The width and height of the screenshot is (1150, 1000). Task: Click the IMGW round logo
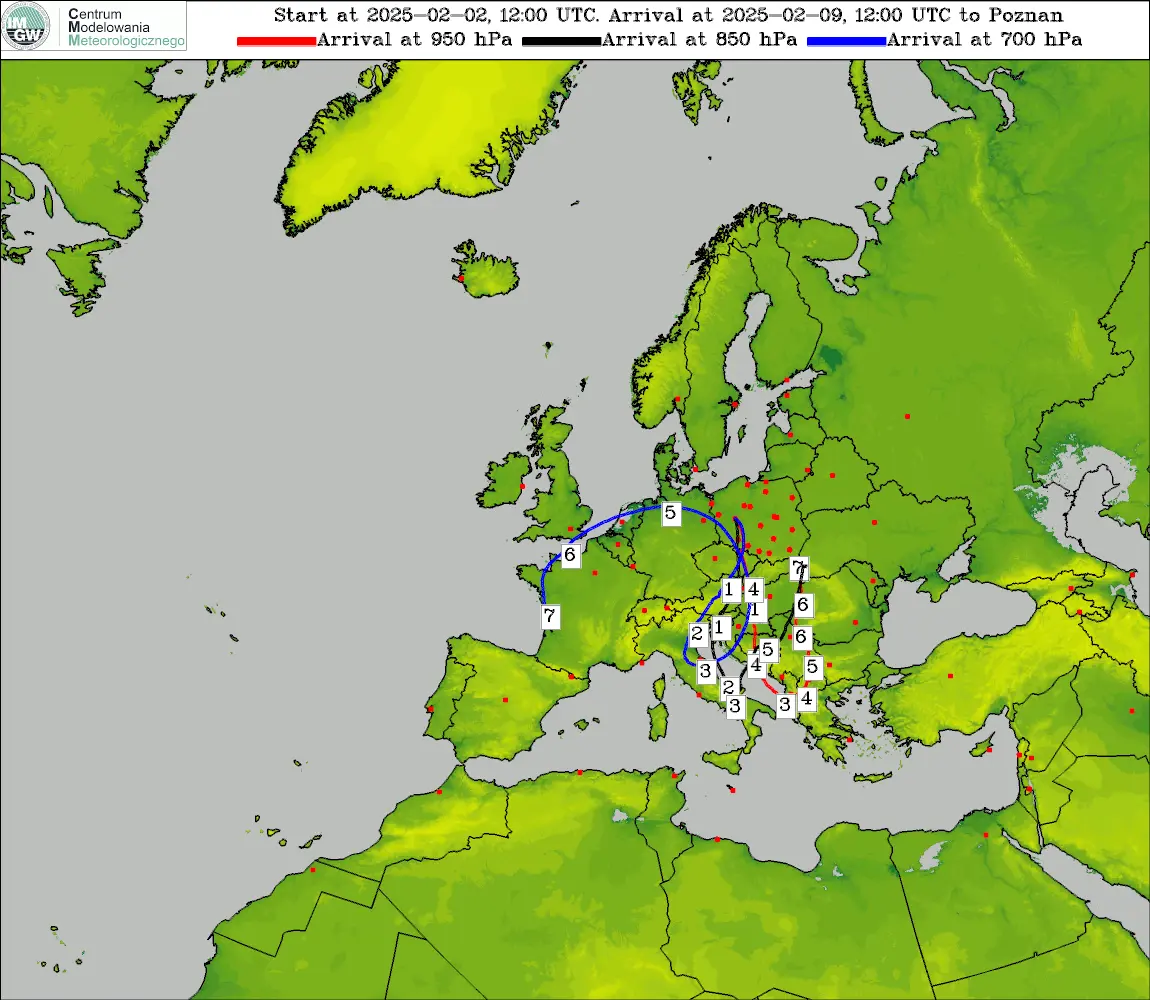[26, 26]
